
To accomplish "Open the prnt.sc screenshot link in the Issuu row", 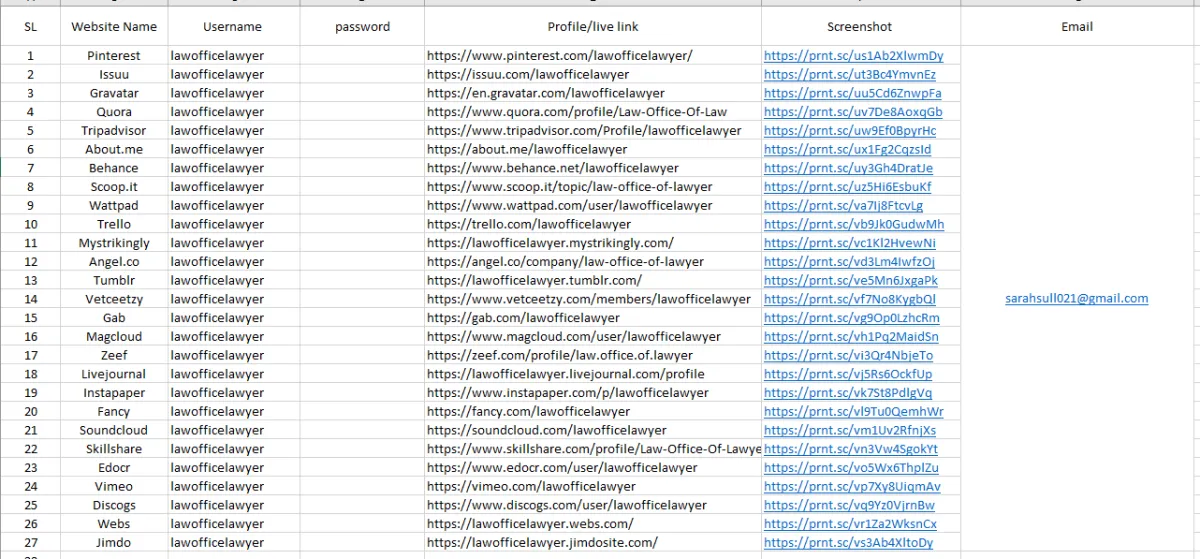I will pos(850,74).
